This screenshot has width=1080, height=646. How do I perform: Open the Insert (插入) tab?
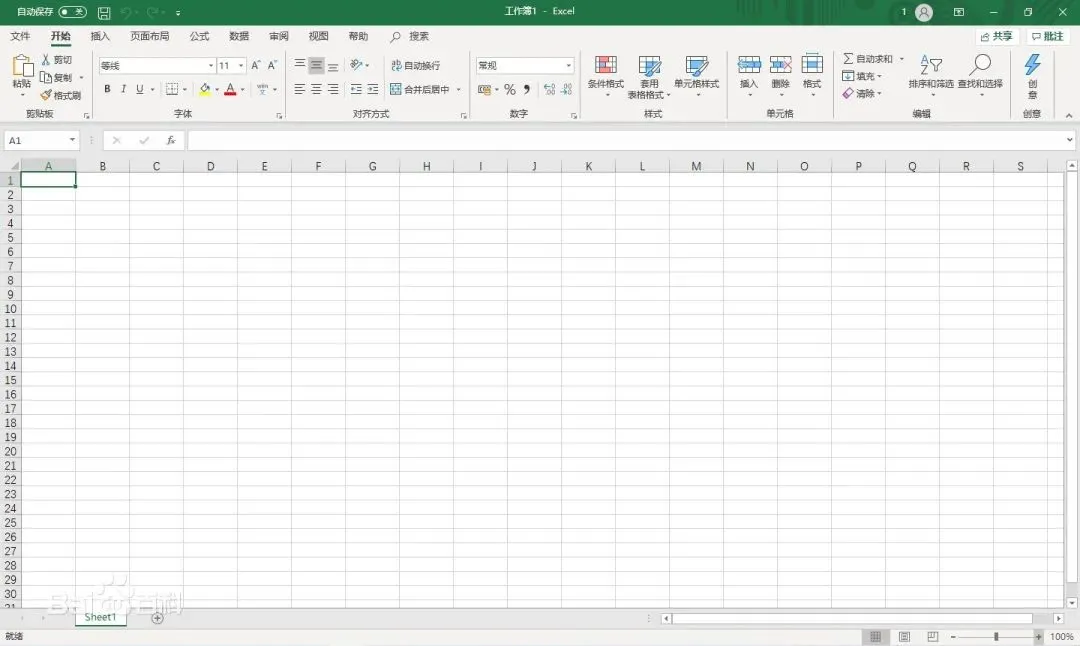pyautogui.click(x=100, y=36)
